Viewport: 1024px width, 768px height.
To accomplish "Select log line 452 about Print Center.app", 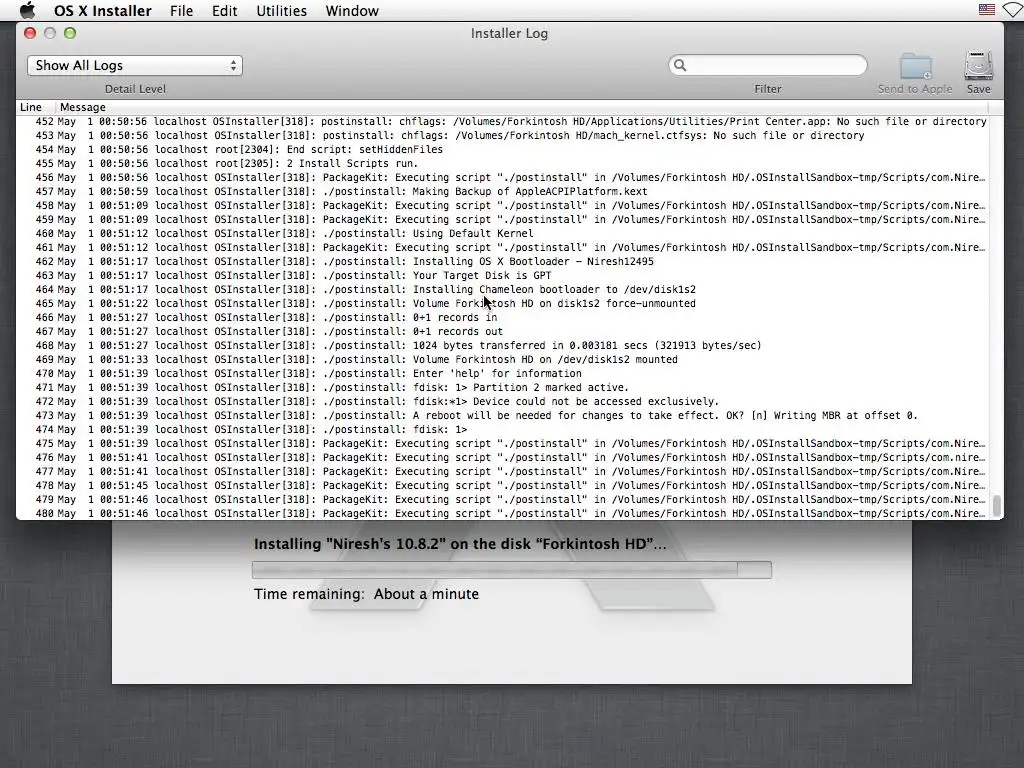I will (x=503, y=121).
